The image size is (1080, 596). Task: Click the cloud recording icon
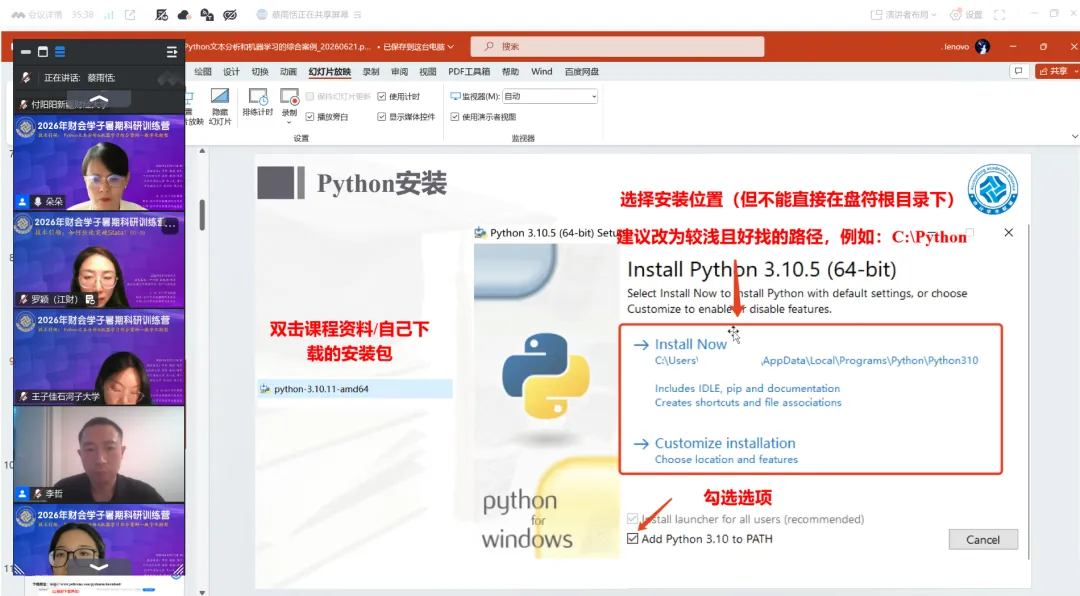[x=184, y=14]
